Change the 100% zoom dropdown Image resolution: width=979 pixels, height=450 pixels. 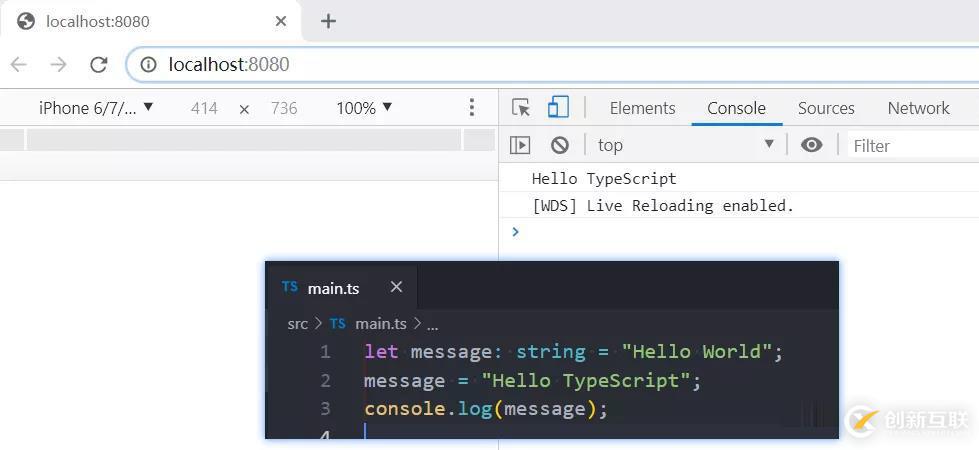click(x=364, y=108)
